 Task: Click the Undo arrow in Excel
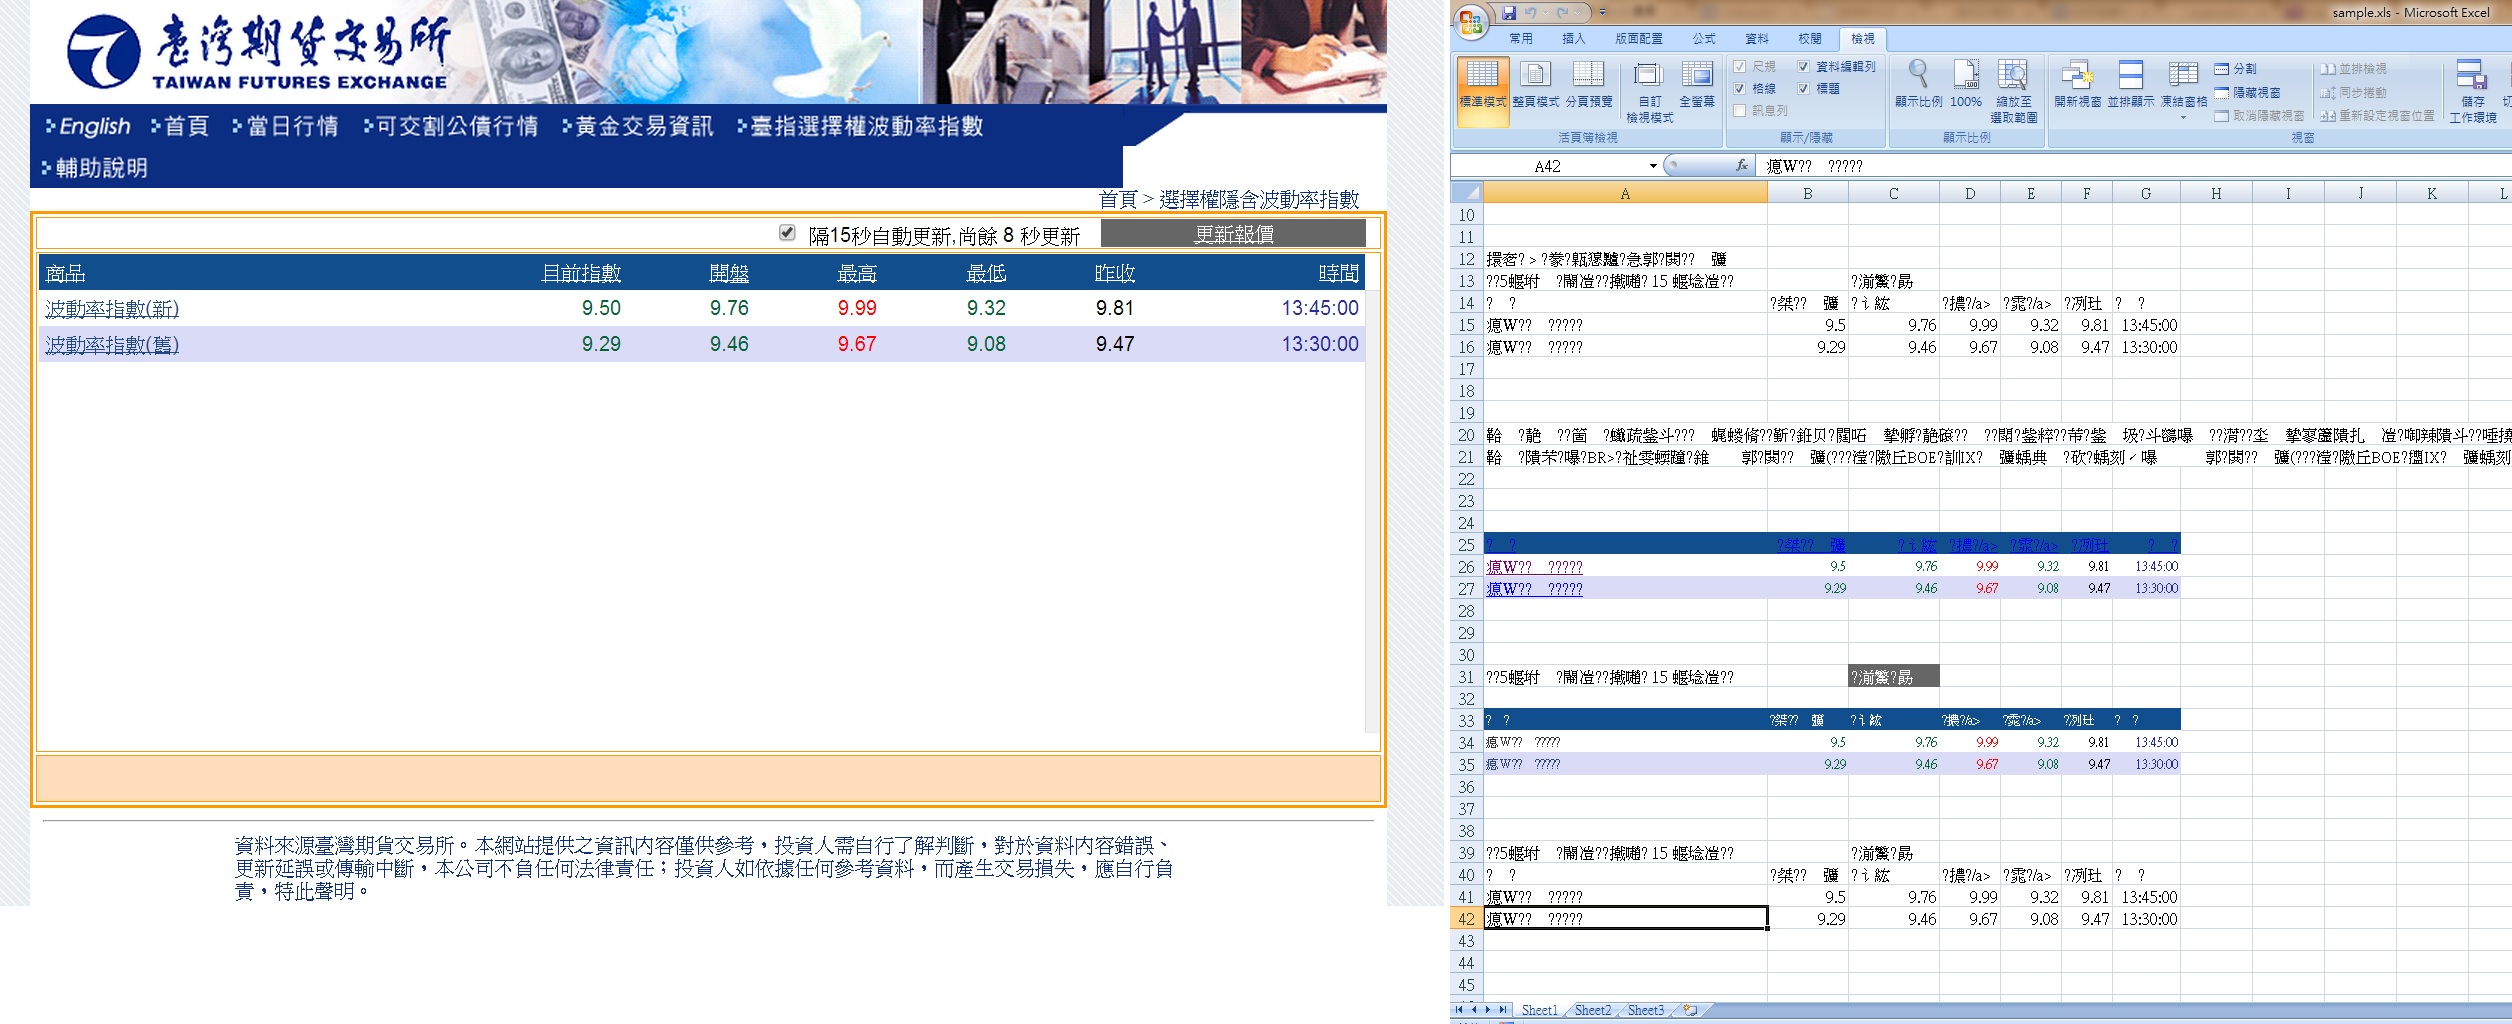tap(1530, 13)
